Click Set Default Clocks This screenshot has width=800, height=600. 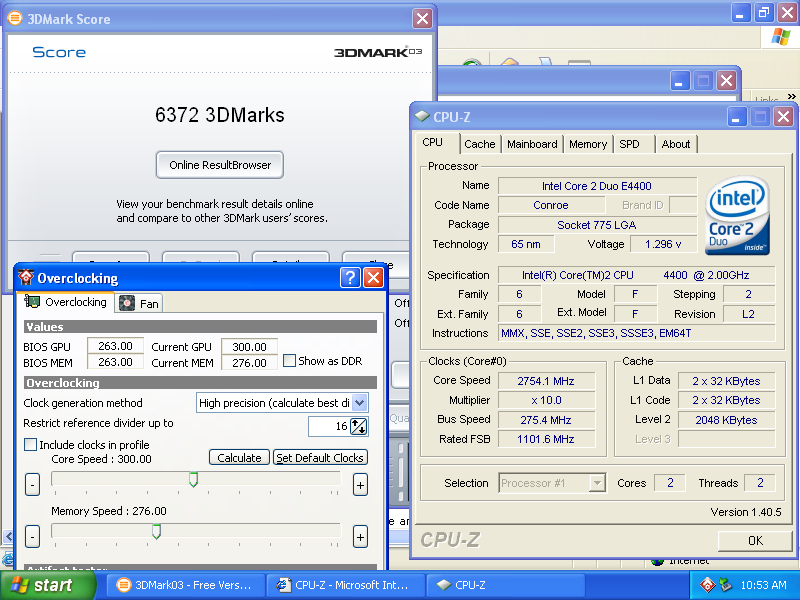320,458
